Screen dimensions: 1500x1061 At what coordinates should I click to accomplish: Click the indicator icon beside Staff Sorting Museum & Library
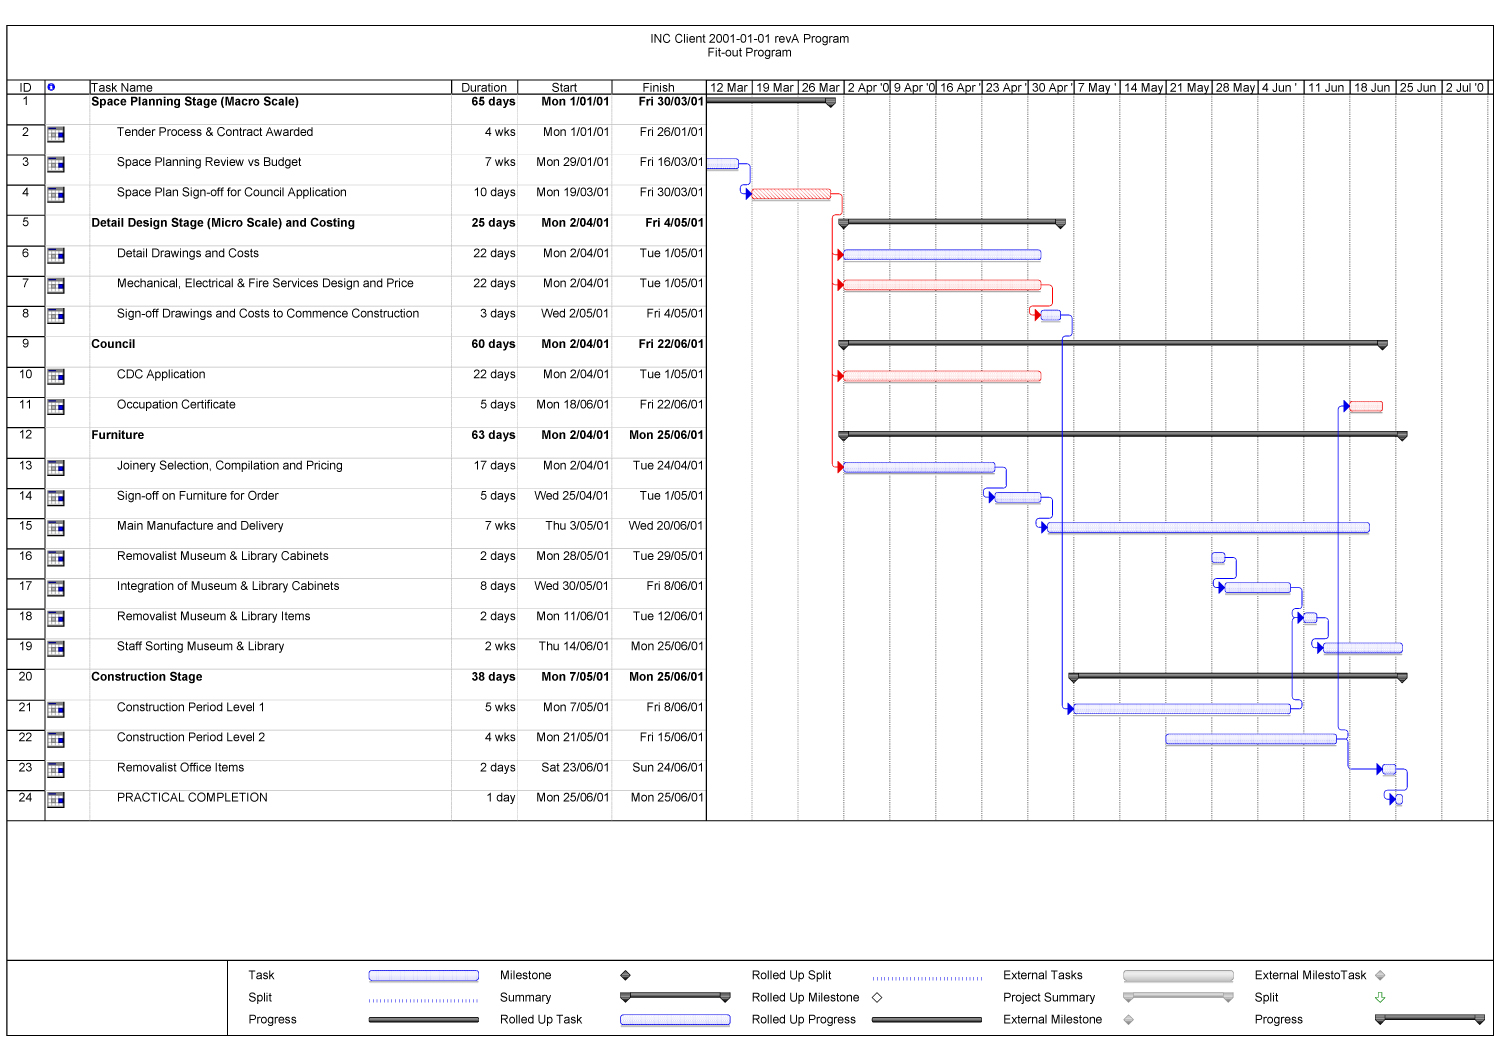(x=56, y=649)
